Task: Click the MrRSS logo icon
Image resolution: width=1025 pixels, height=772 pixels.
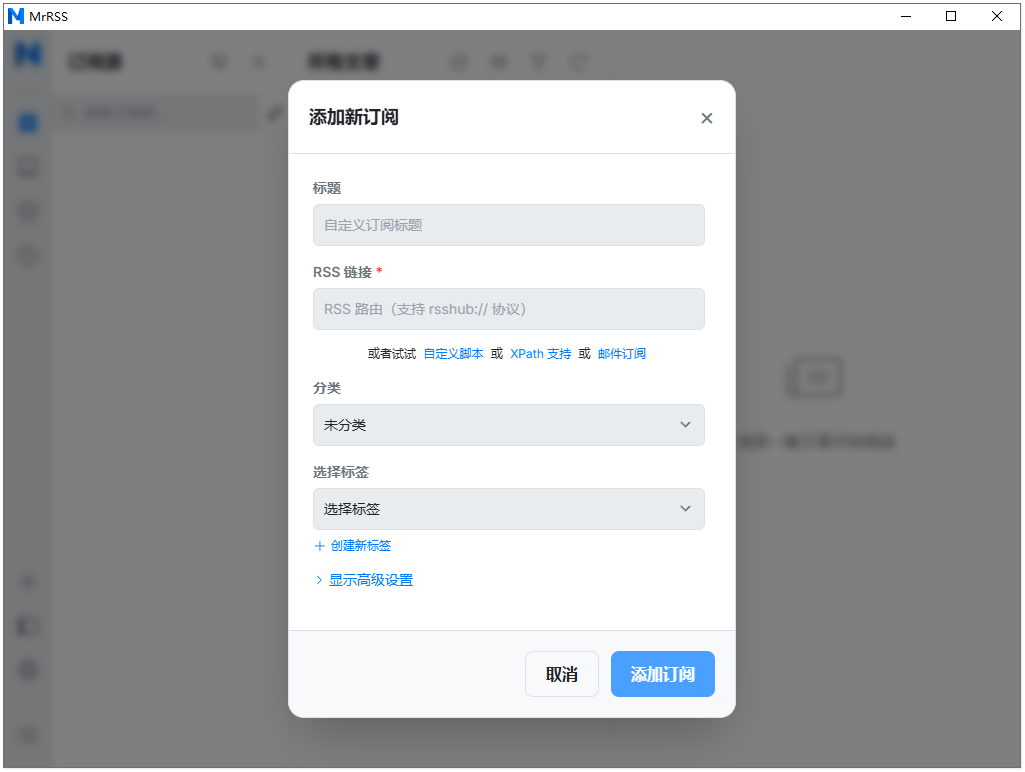Action: (x=27, y=56)
